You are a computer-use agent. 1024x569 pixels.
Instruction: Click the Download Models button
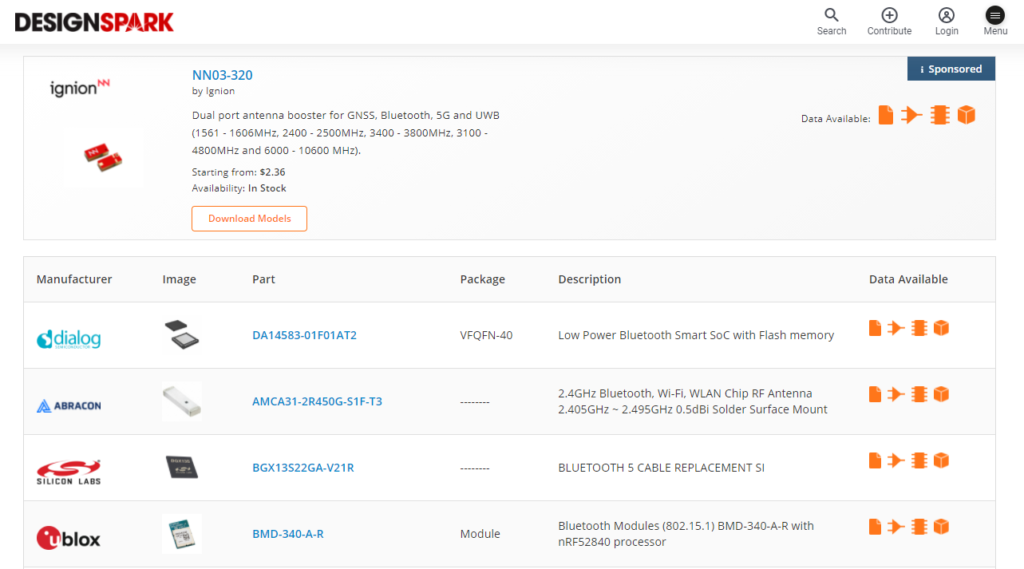click(249, 218)
